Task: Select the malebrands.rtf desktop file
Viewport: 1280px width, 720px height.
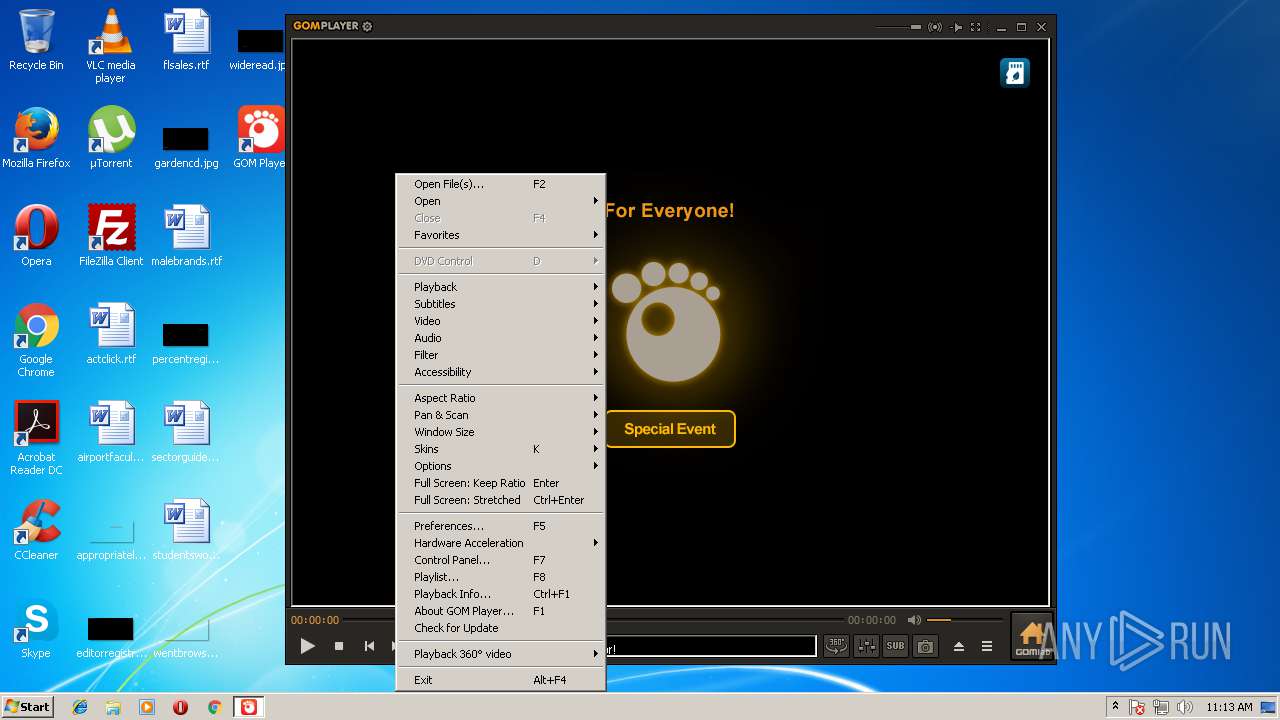Action: click(x=186, y=236)
